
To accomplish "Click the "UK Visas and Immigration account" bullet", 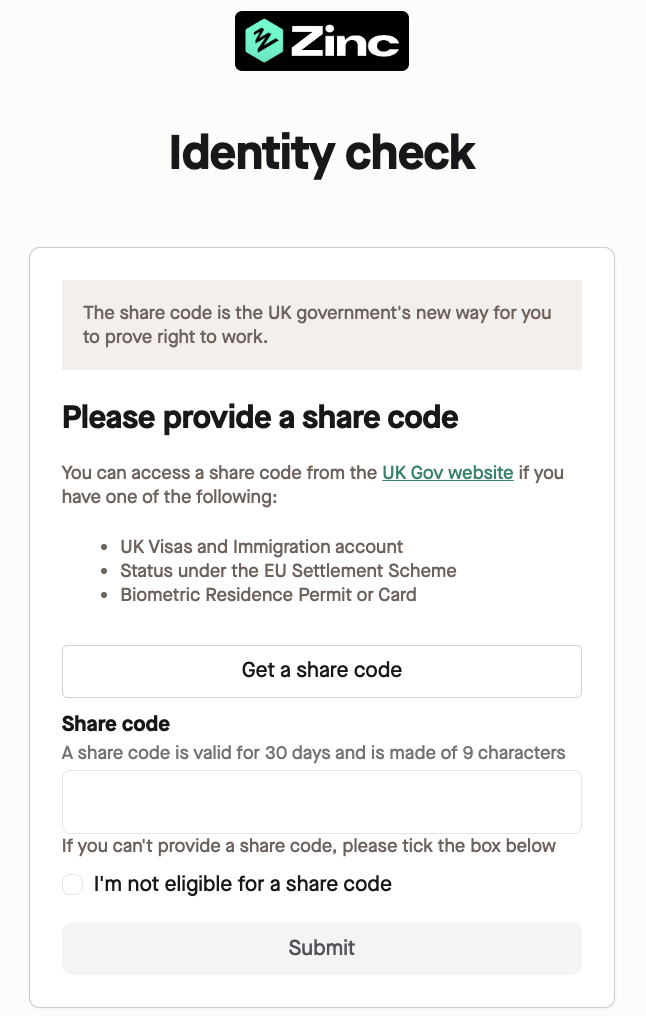I will click(x=261, y=547).
